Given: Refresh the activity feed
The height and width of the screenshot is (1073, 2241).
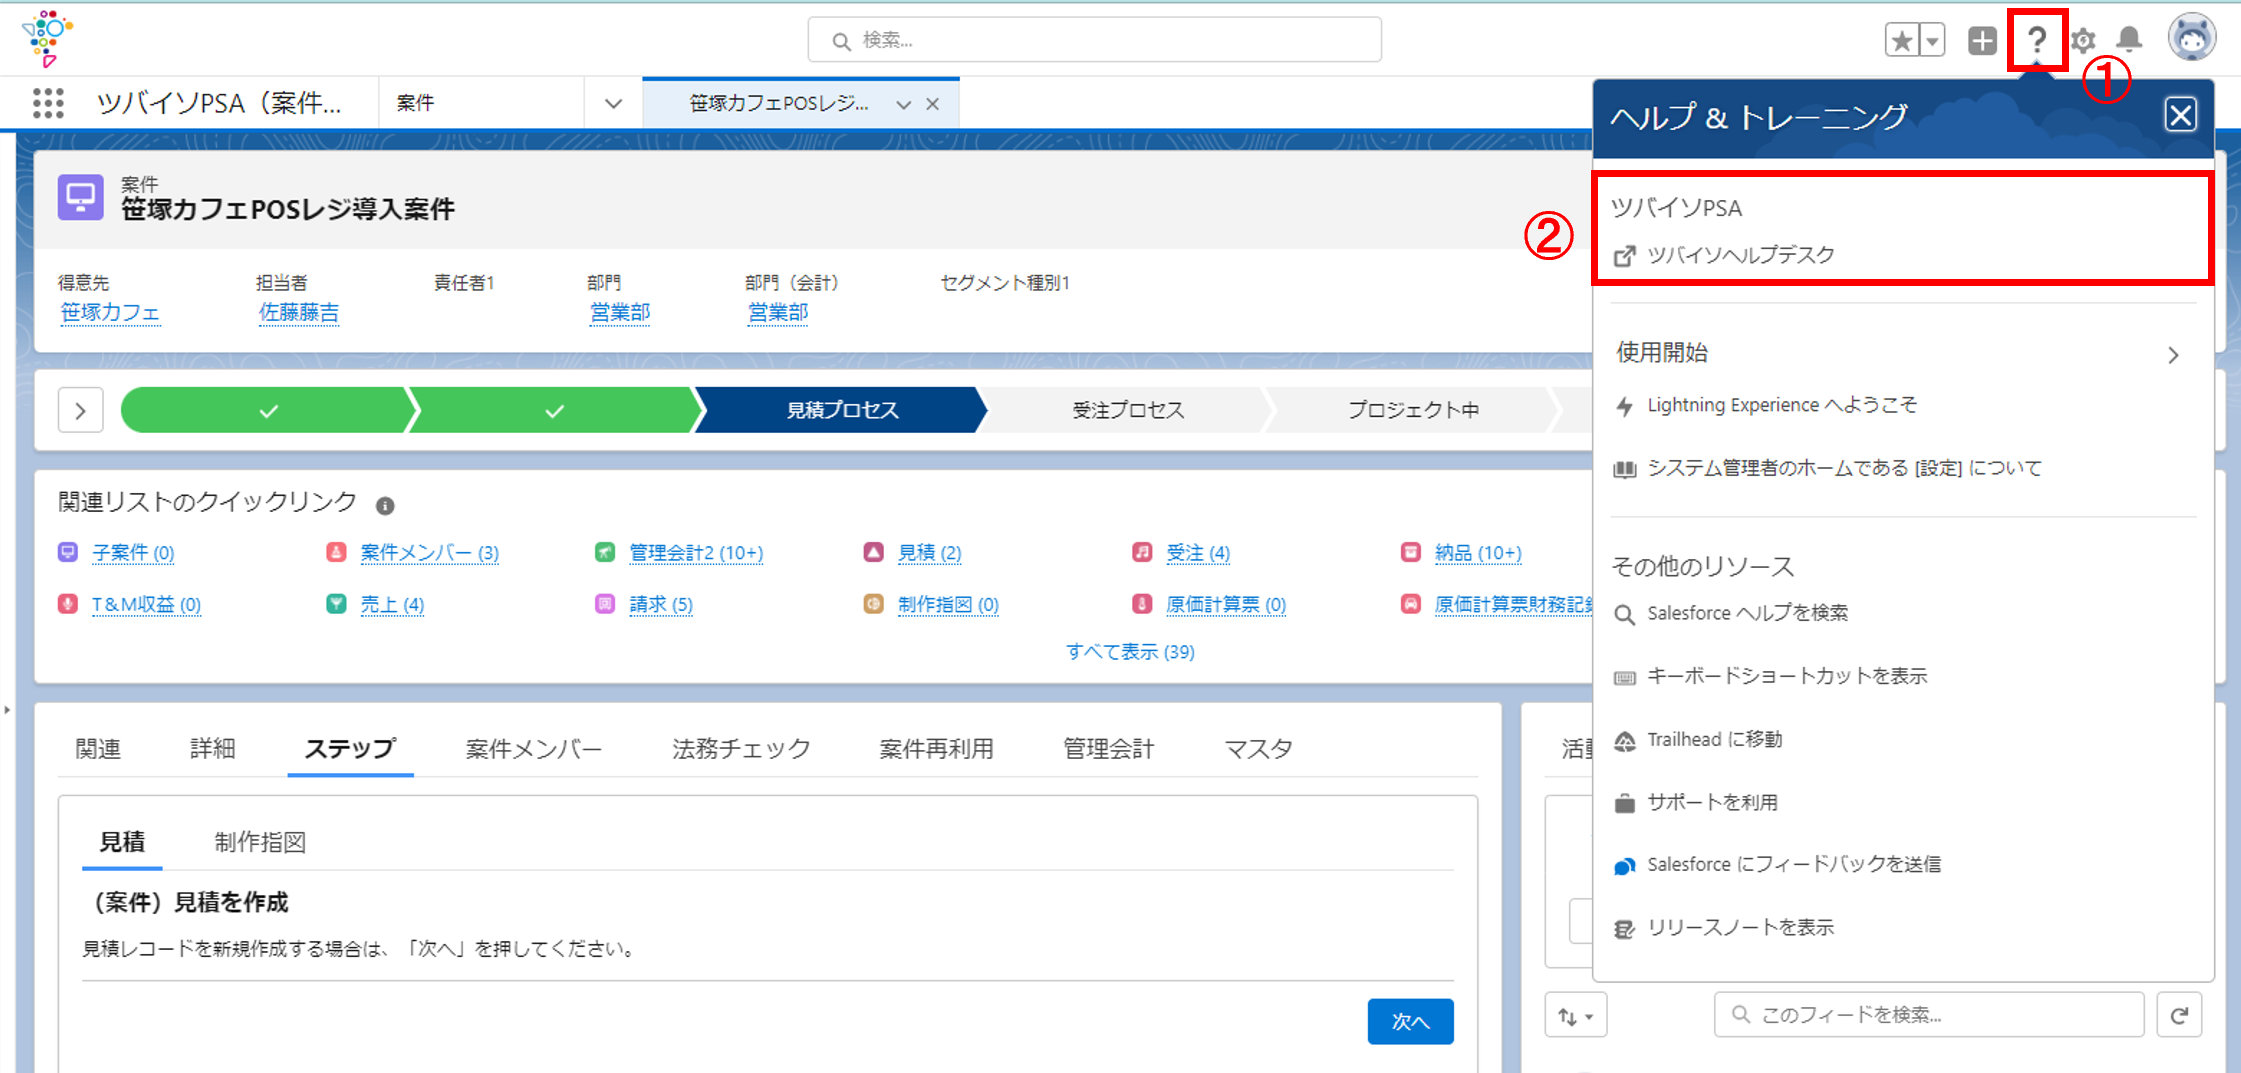Looking at the screenshot, I should 2179,1016.
